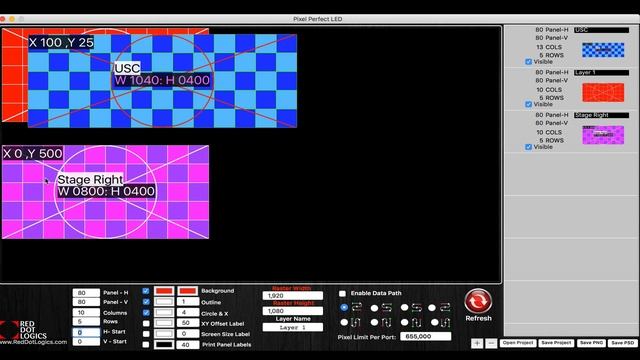
Task: Select the magenta Stage Right thumbnail
Action: 603,135
